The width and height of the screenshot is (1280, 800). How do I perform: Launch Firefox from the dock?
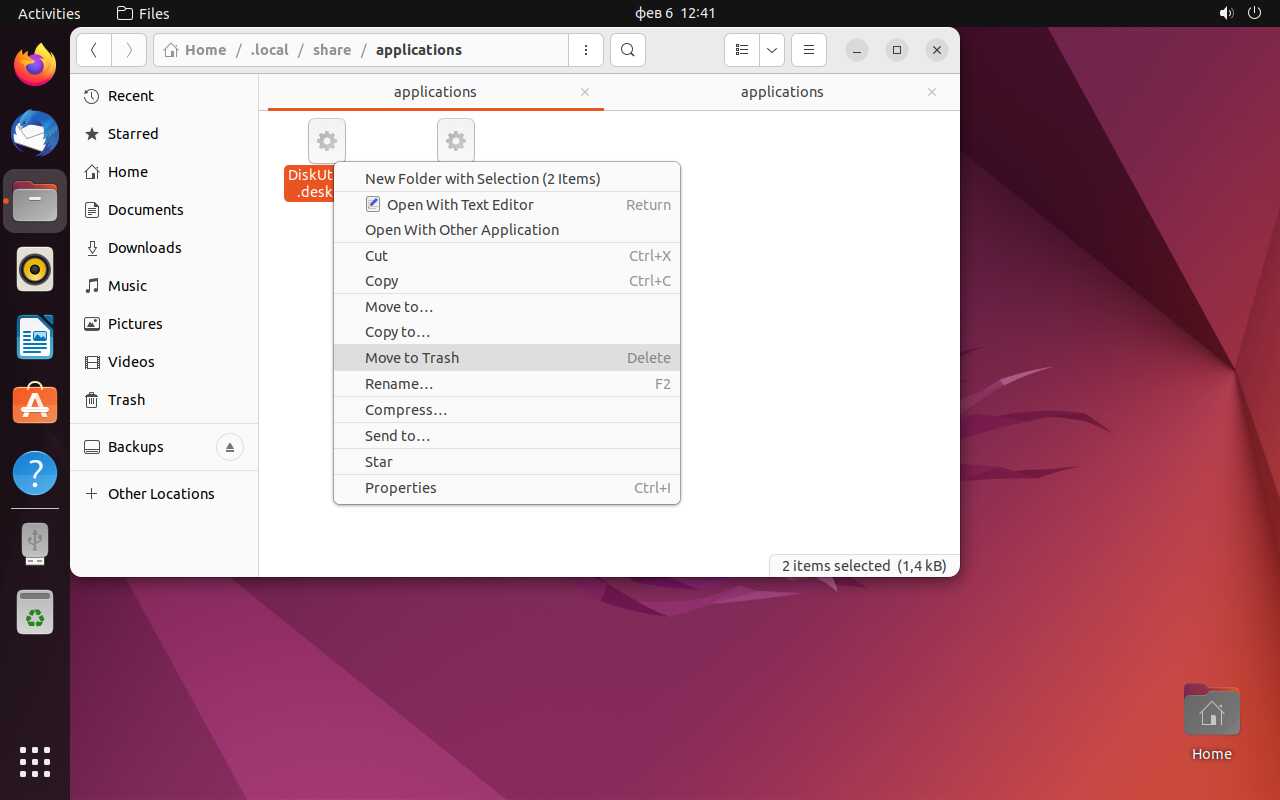point(35,66)
